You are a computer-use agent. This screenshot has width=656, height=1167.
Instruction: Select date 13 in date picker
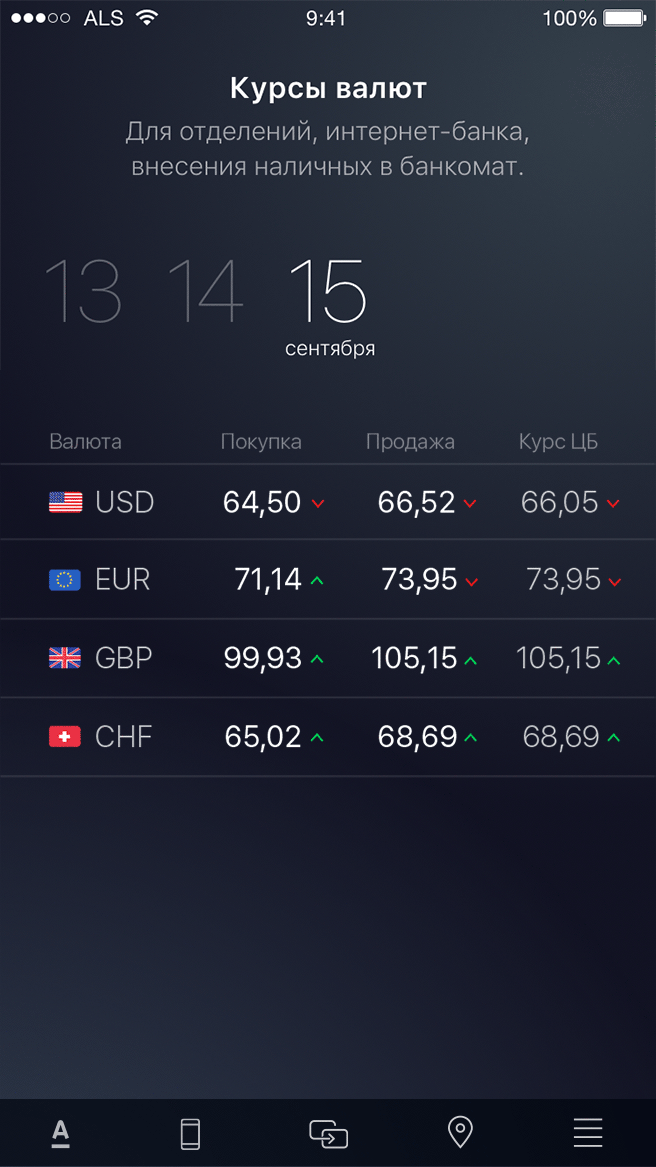click(x=83, y=291)
